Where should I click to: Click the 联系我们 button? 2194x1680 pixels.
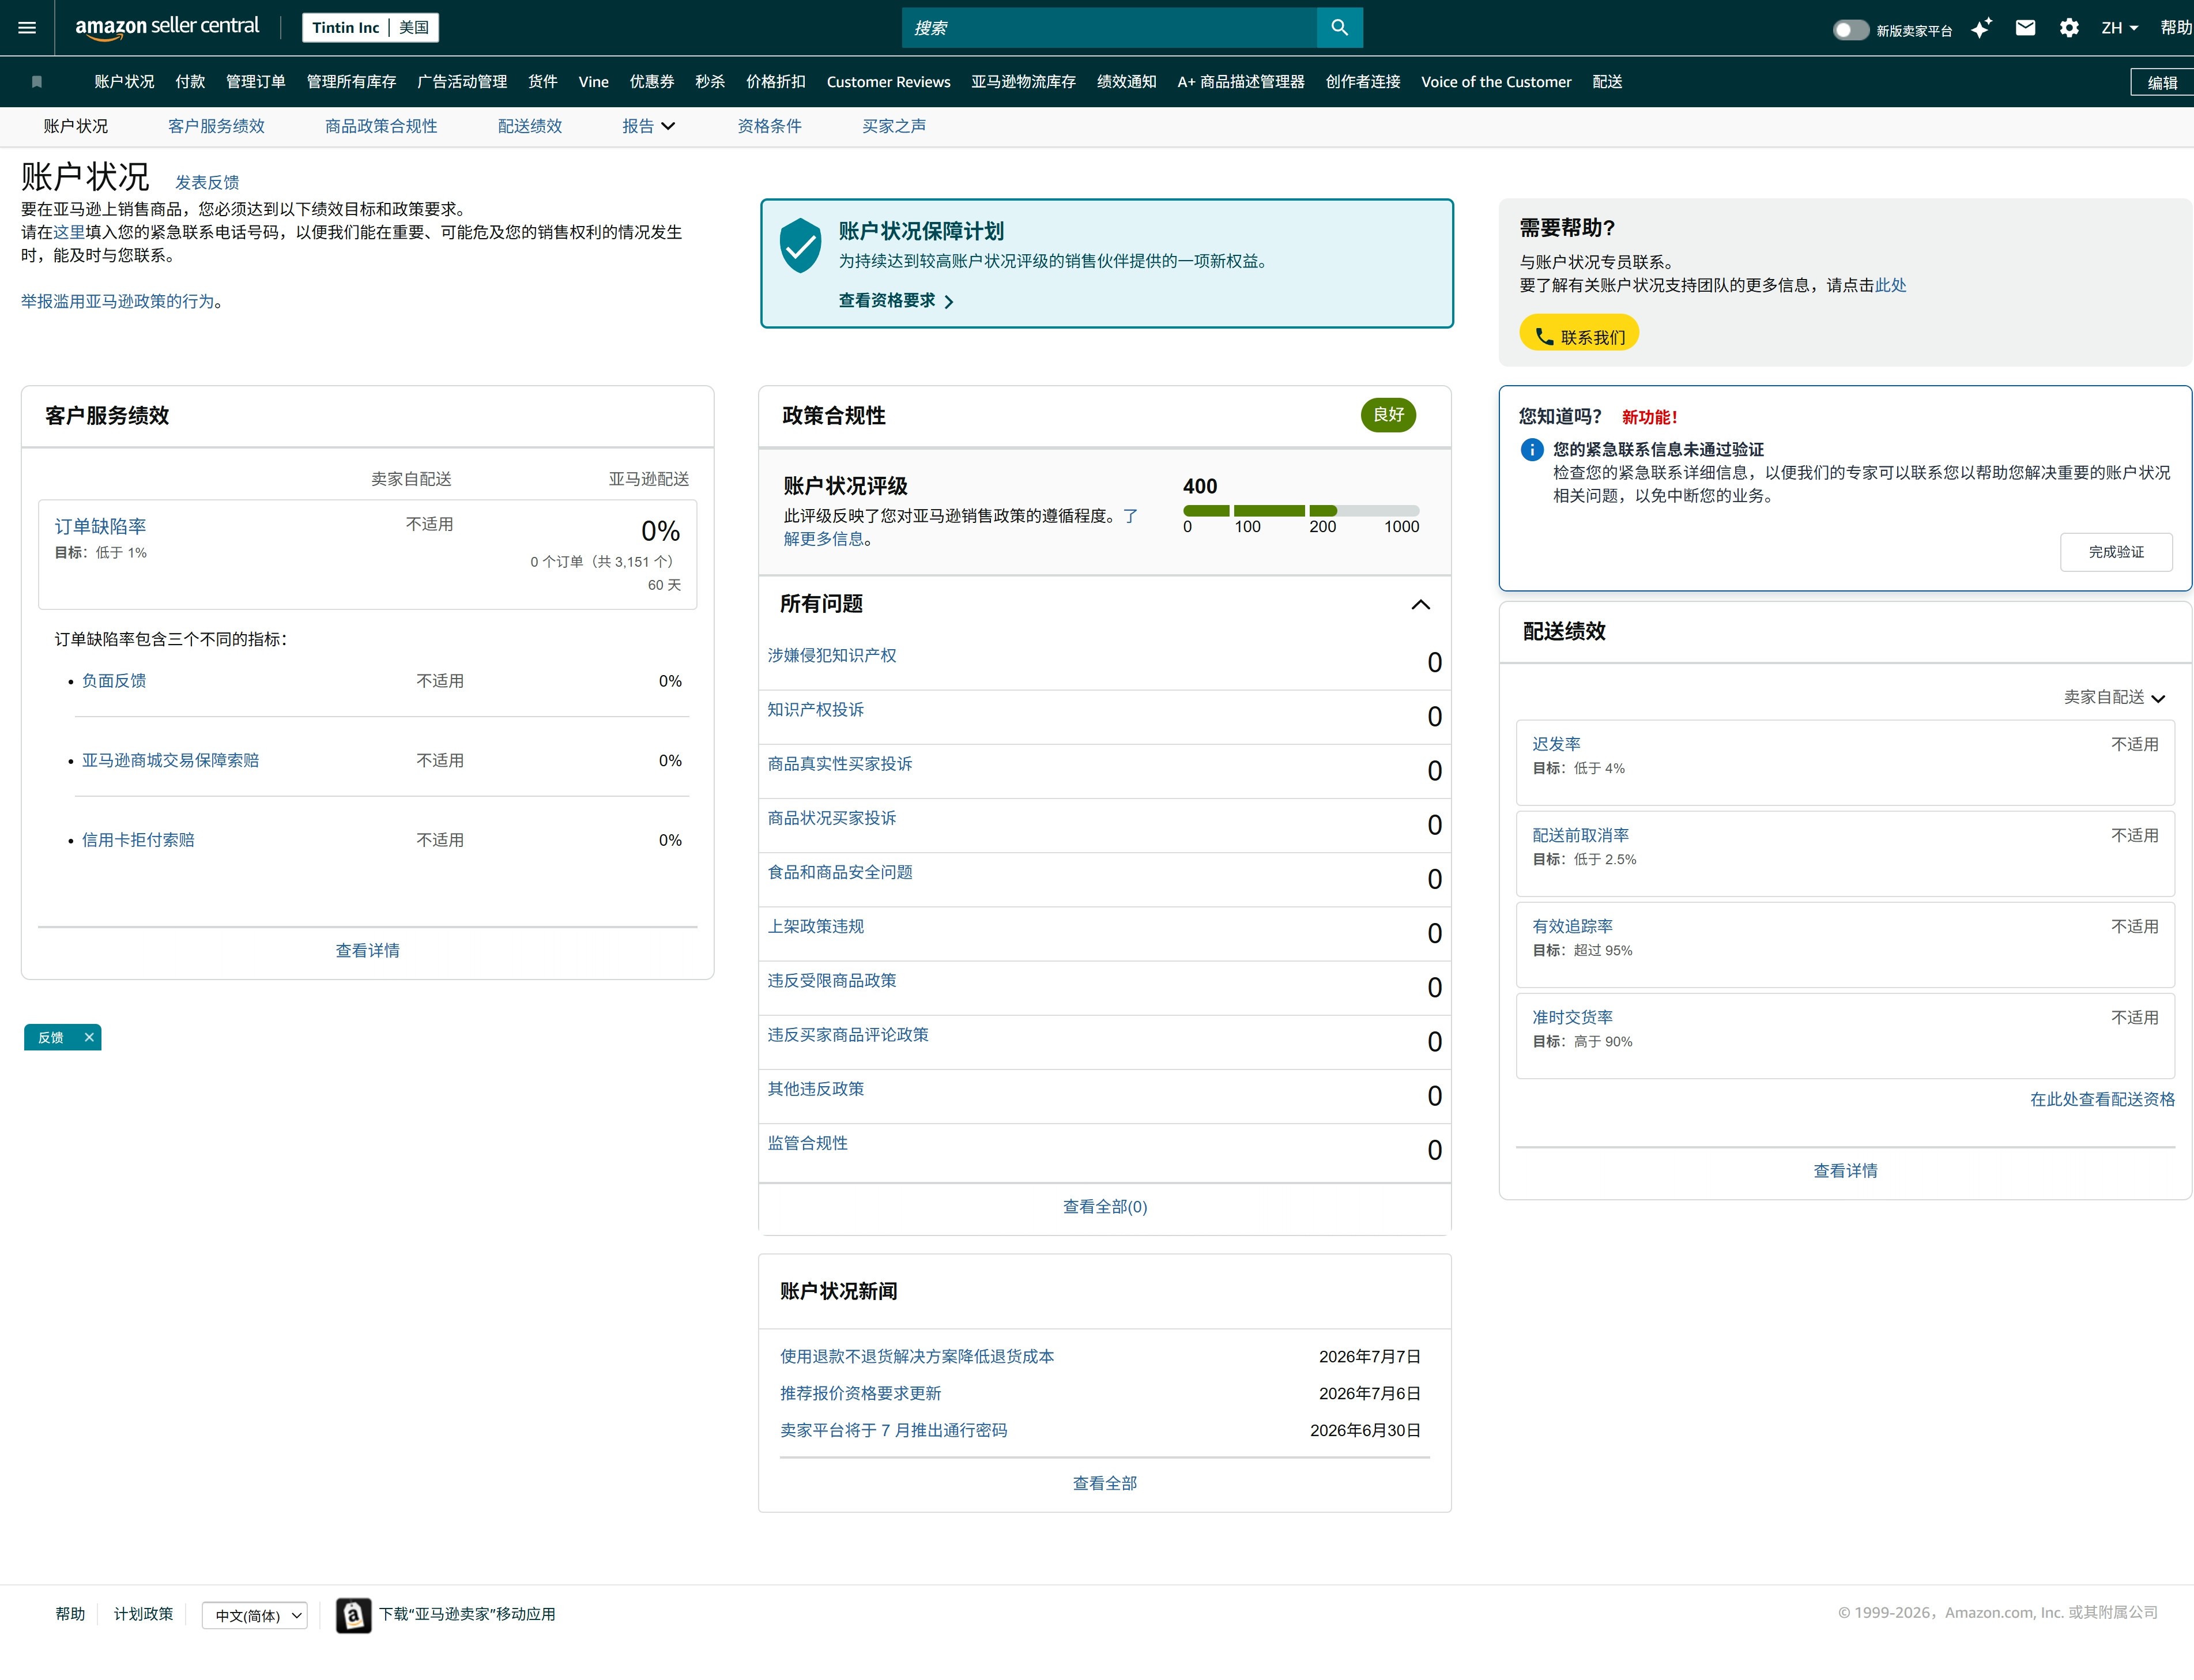click(1579, 333)
